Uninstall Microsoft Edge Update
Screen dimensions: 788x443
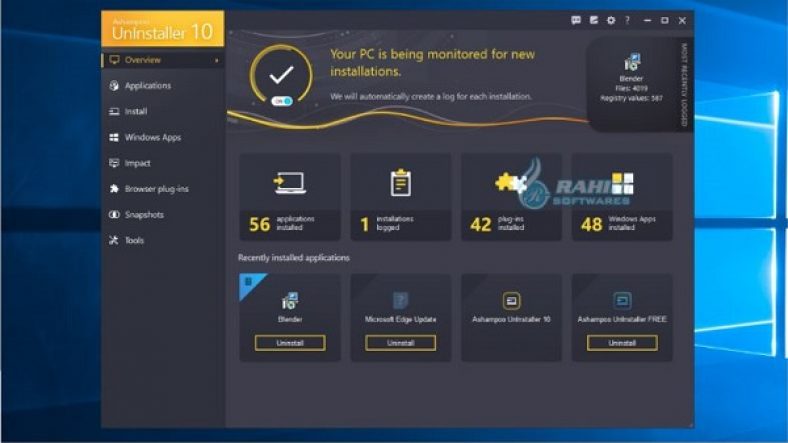tap(401, 343)
